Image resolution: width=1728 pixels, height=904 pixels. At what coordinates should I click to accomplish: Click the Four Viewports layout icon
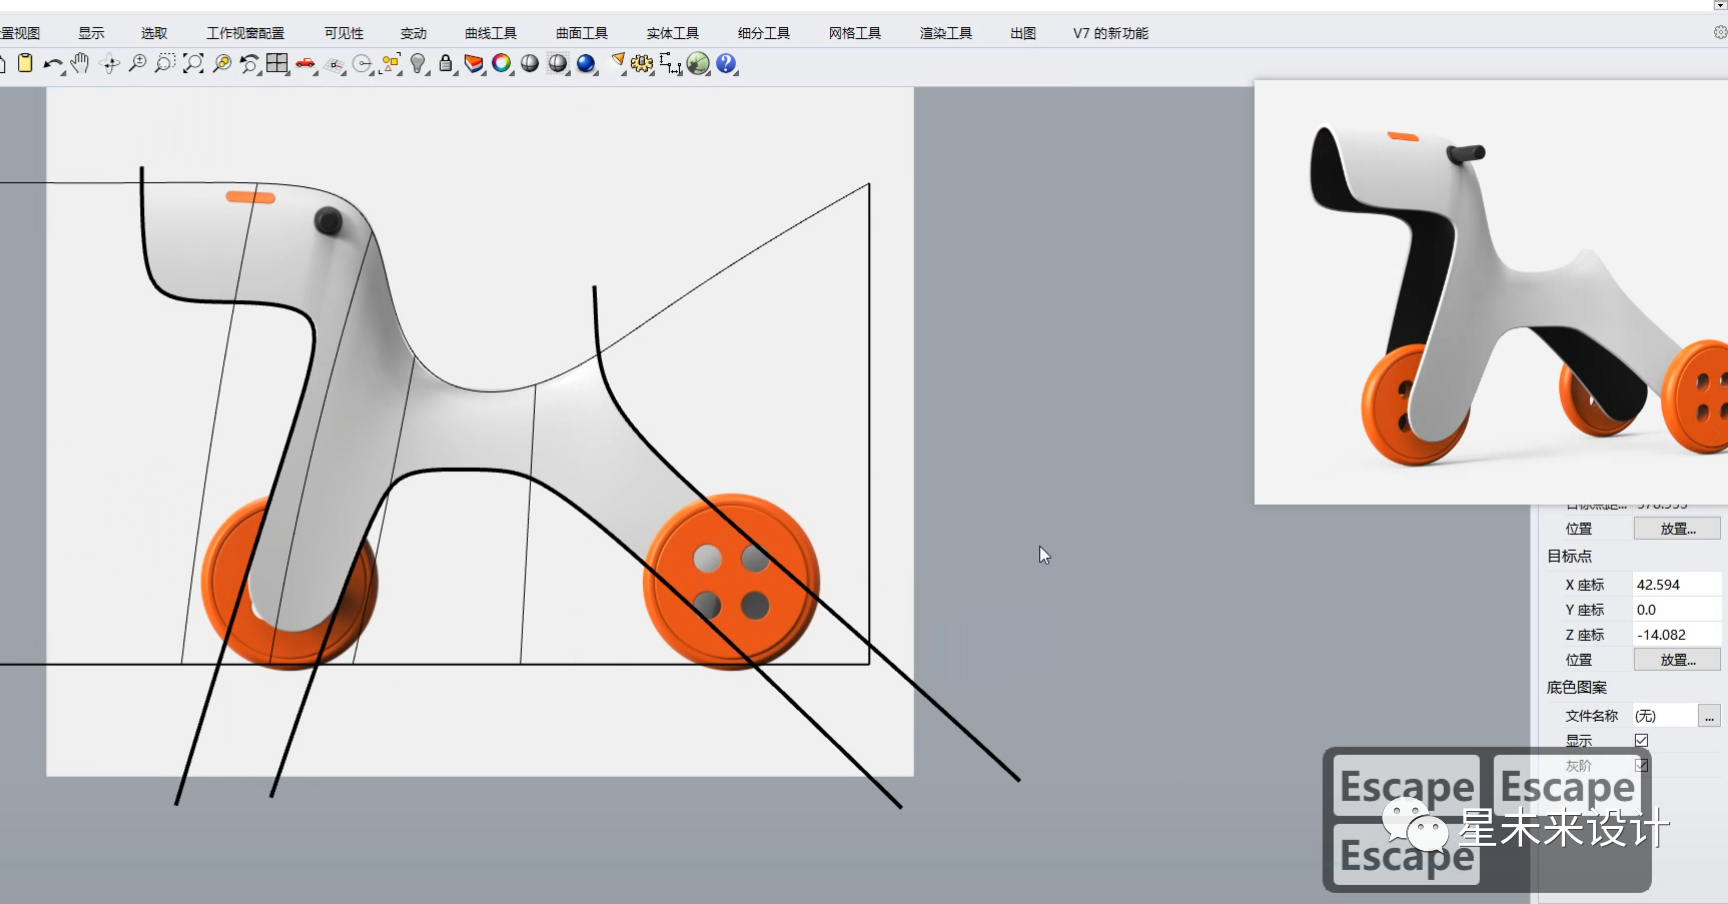(277, 64)
